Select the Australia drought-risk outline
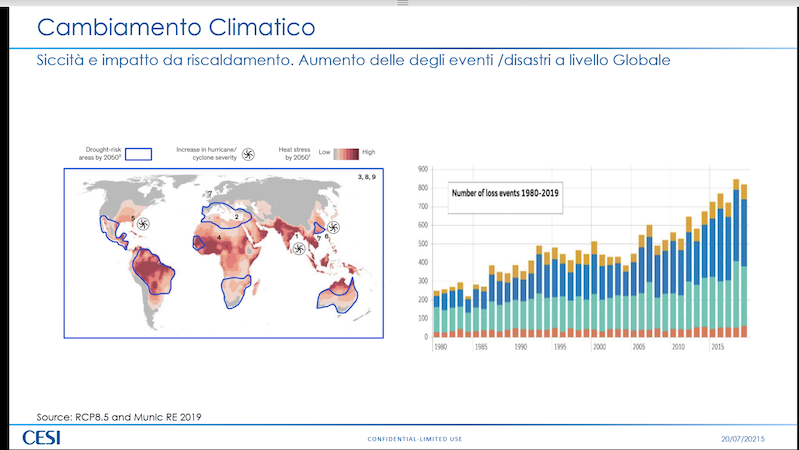The width and height of the screenshot is (799, 450). point(338,294)
